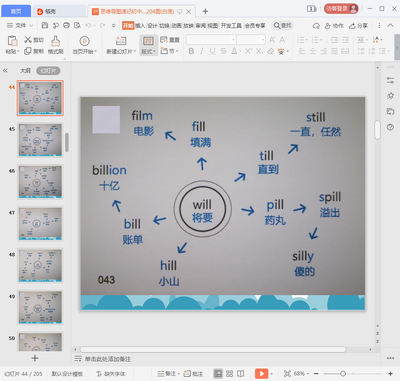The image size is (400, 381).
Task: Switch to the Outline (大纲) pane tab
Action: click(25, 71)
